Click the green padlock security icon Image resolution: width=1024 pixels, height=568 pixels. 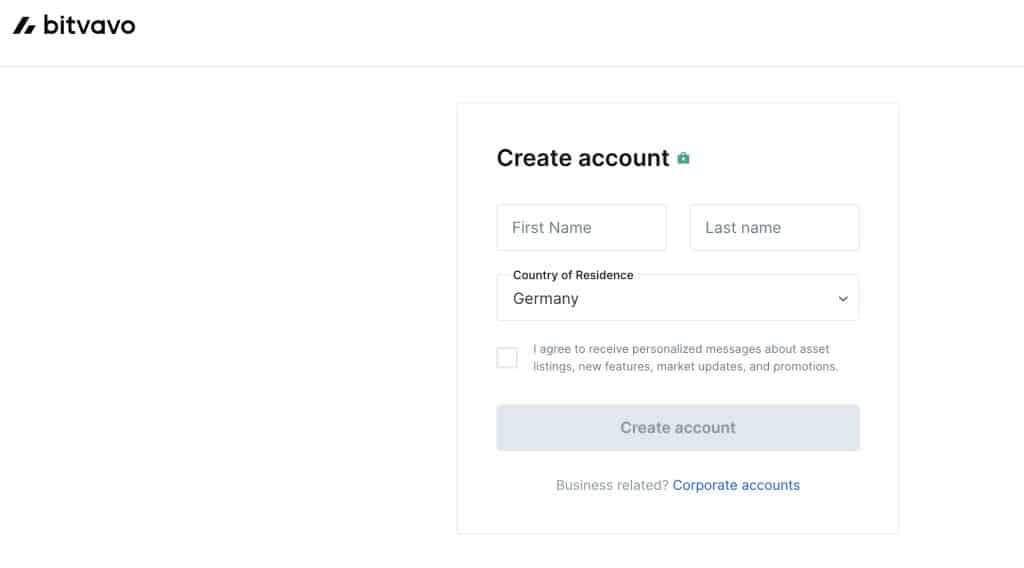(x=683, y=158)
